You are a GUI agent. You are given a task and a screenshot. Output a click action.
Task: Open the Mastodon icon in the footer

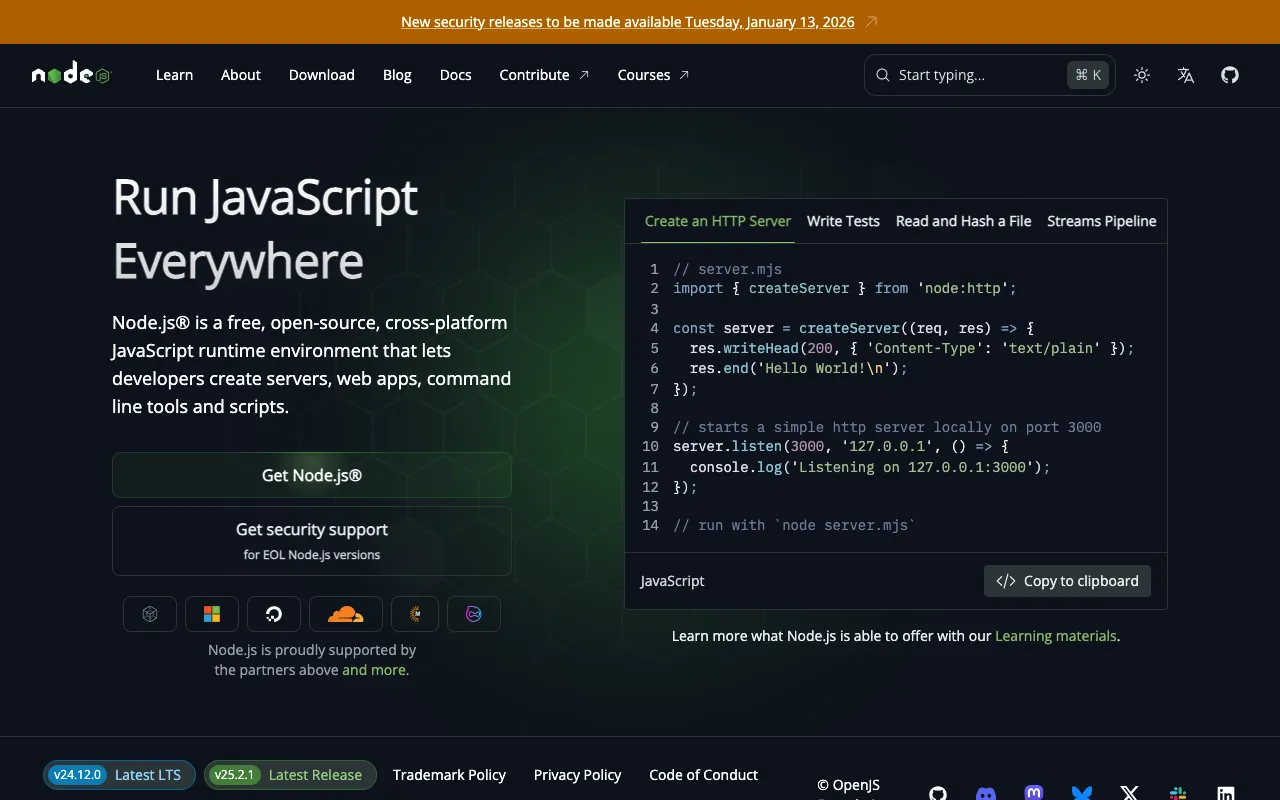click(x=1033, y=793)
